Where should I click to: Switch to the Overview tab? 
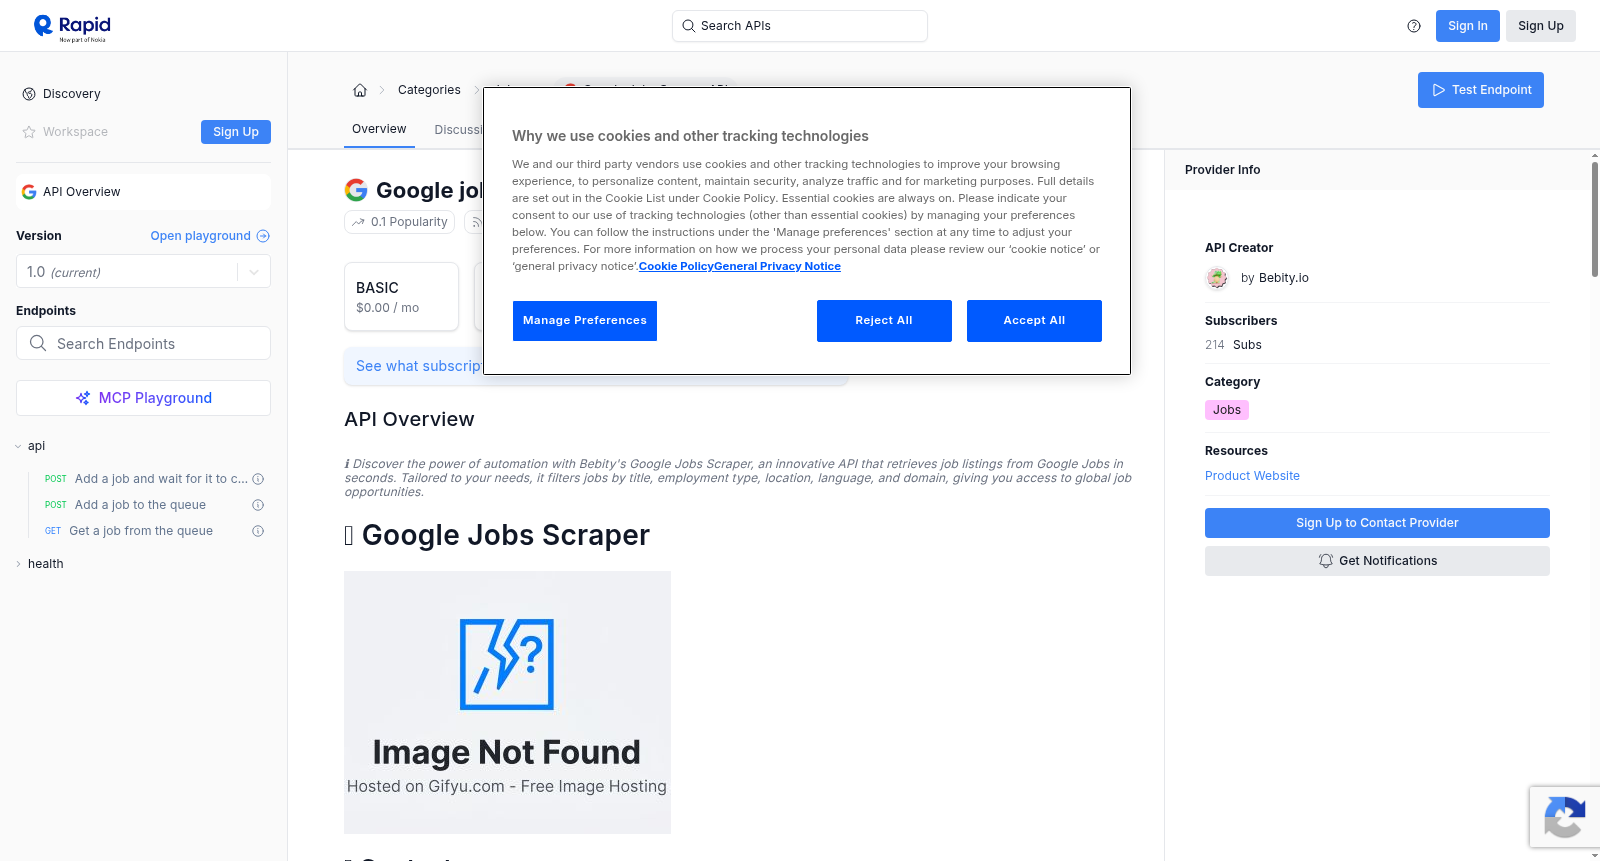[x=379, y=129]
